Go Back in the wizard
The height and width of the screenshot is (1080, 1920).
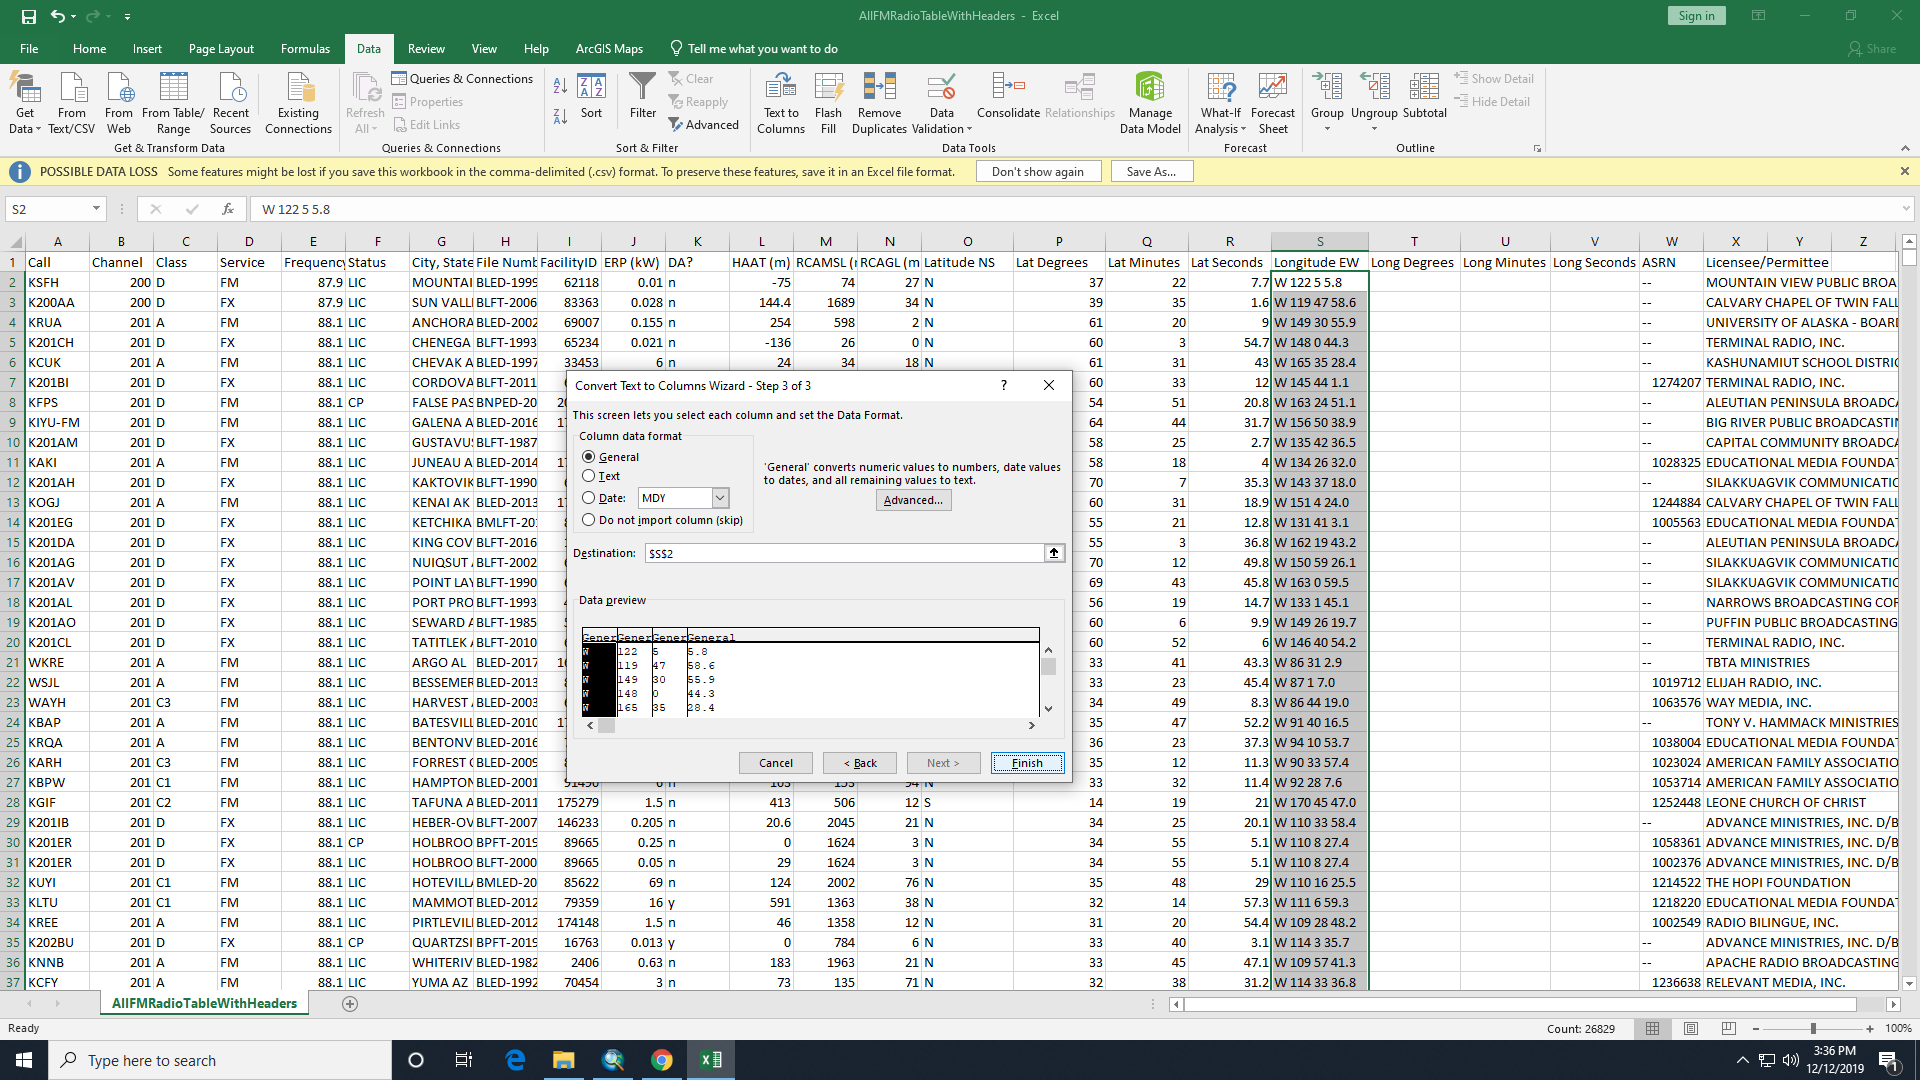tap(860, 763)
